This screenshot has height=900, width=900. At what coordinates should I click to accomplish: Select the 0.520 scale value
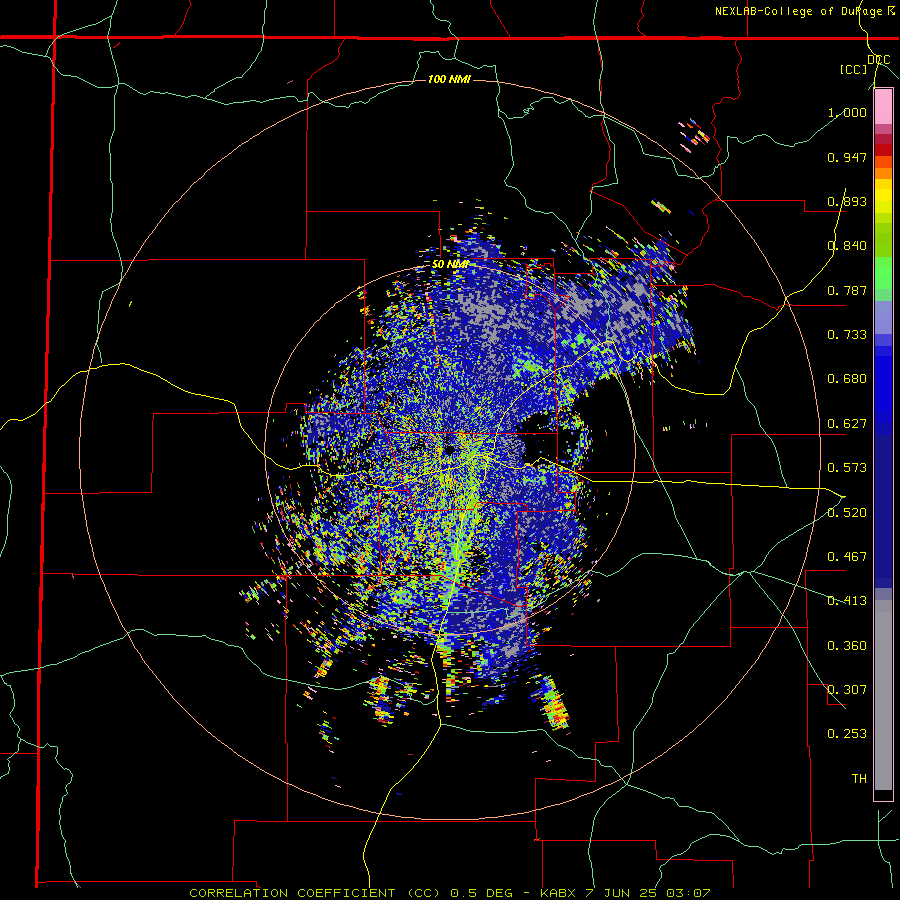pos(847,512)
